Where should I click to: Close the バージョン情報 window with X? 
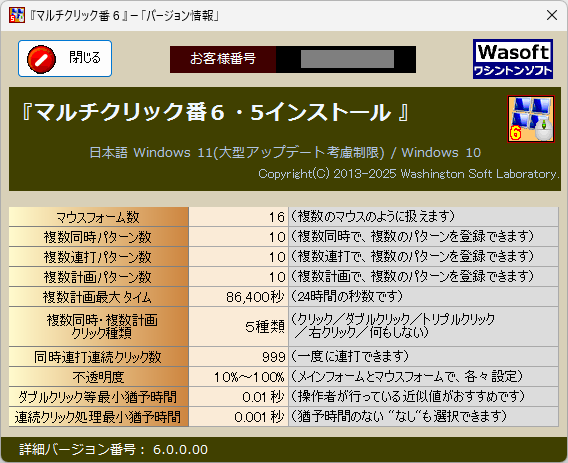click(x=552, y=15)
